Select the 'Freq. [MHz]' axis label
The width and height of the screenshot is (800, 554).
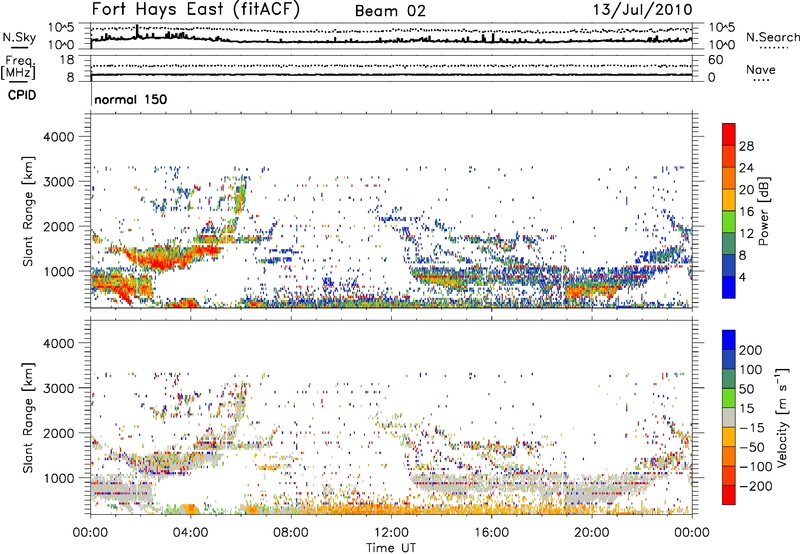coord(19,67)
